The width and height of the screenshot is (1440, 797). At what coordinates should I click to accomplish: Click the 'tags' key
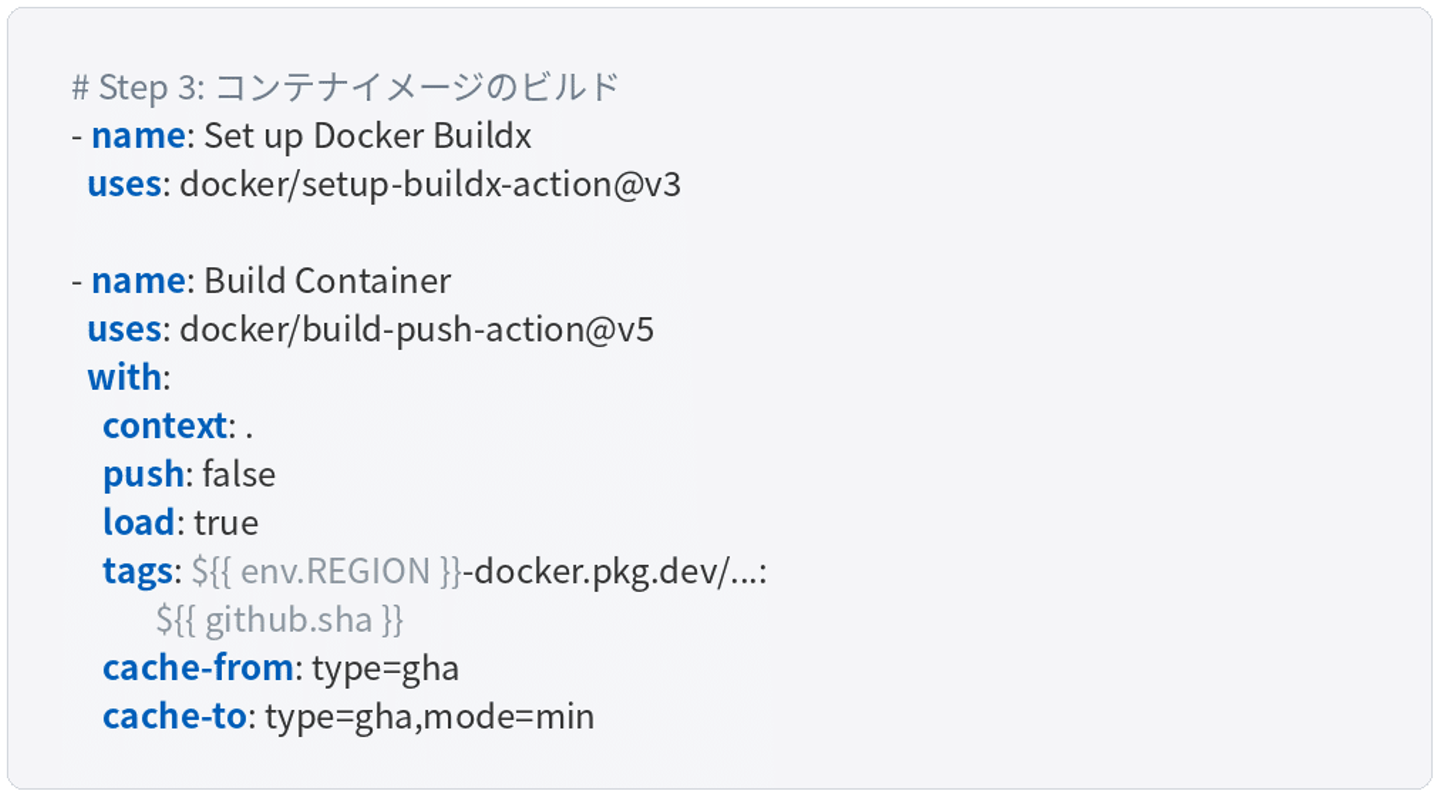tap(137, 571)
